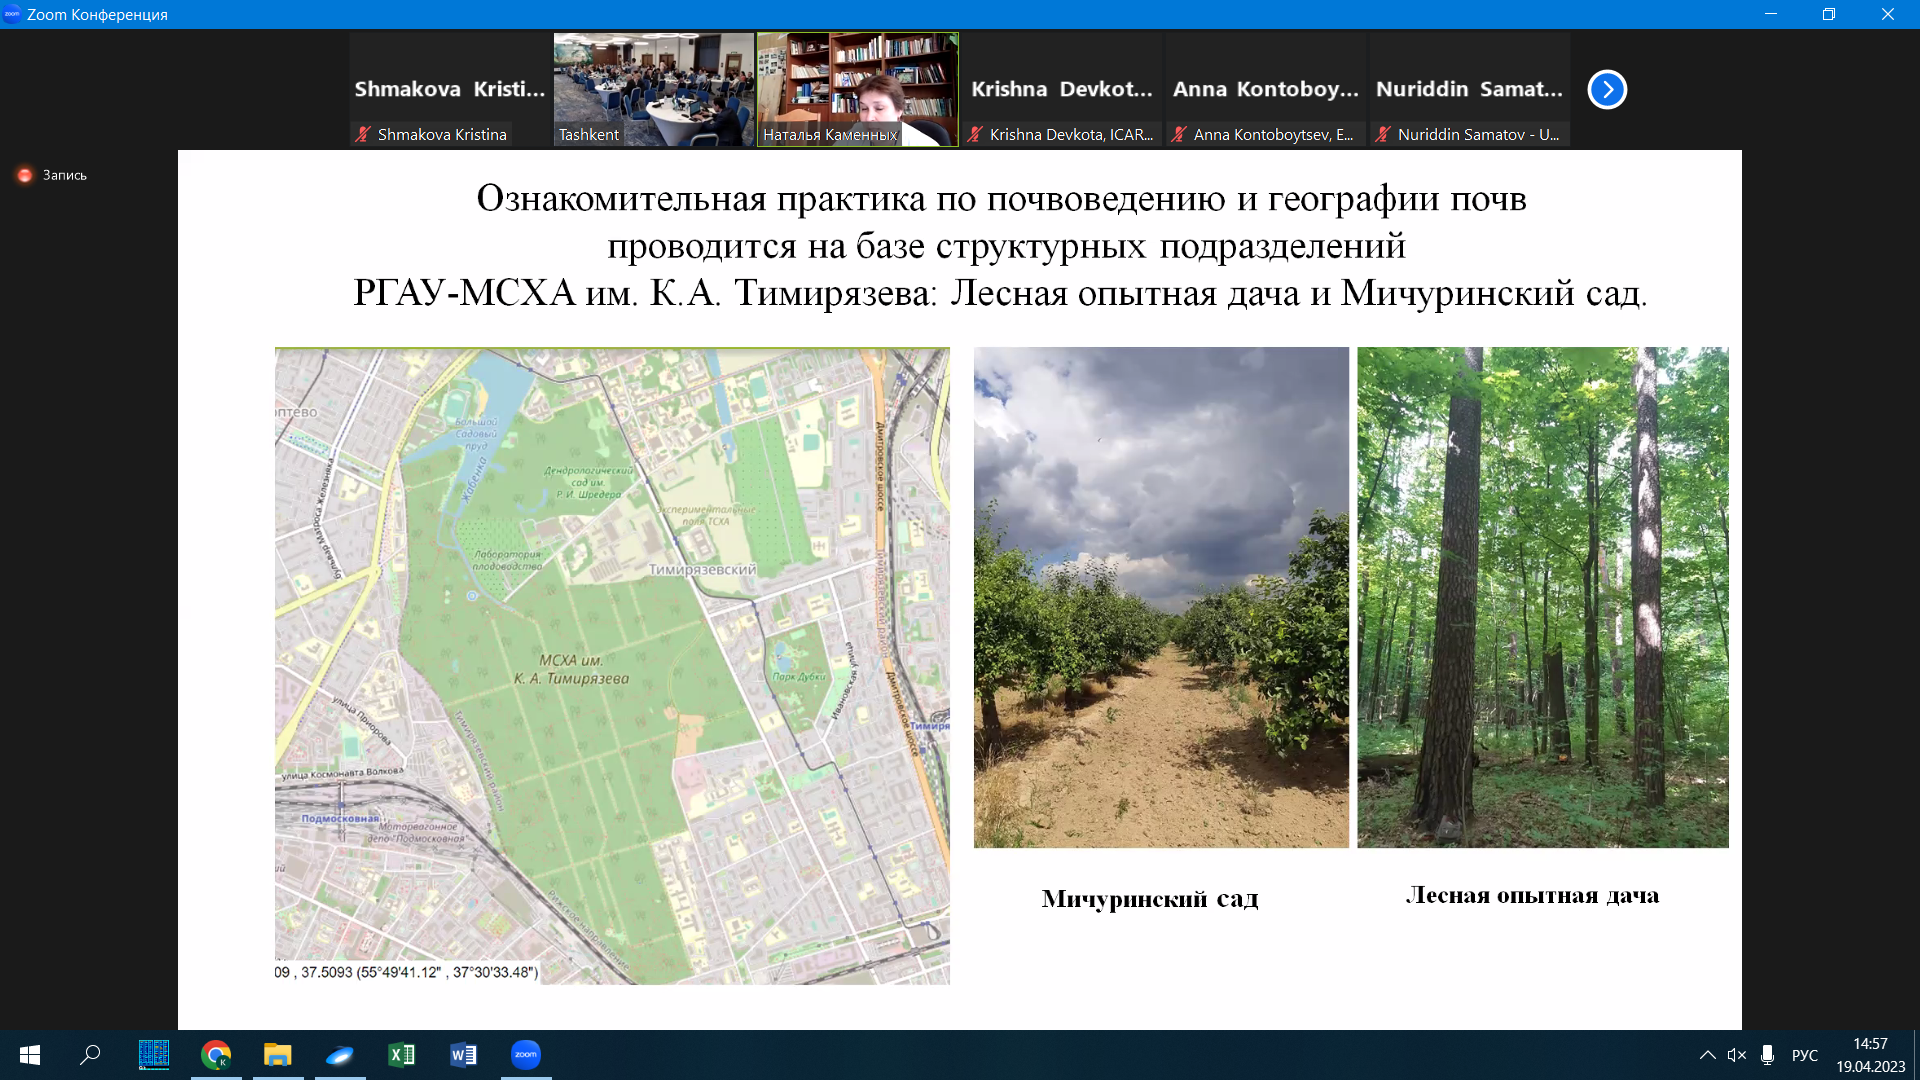This screenshot has height=1080, width=1920.
Task: Show next participants with blue arrow
Action: pos(1607,89)
